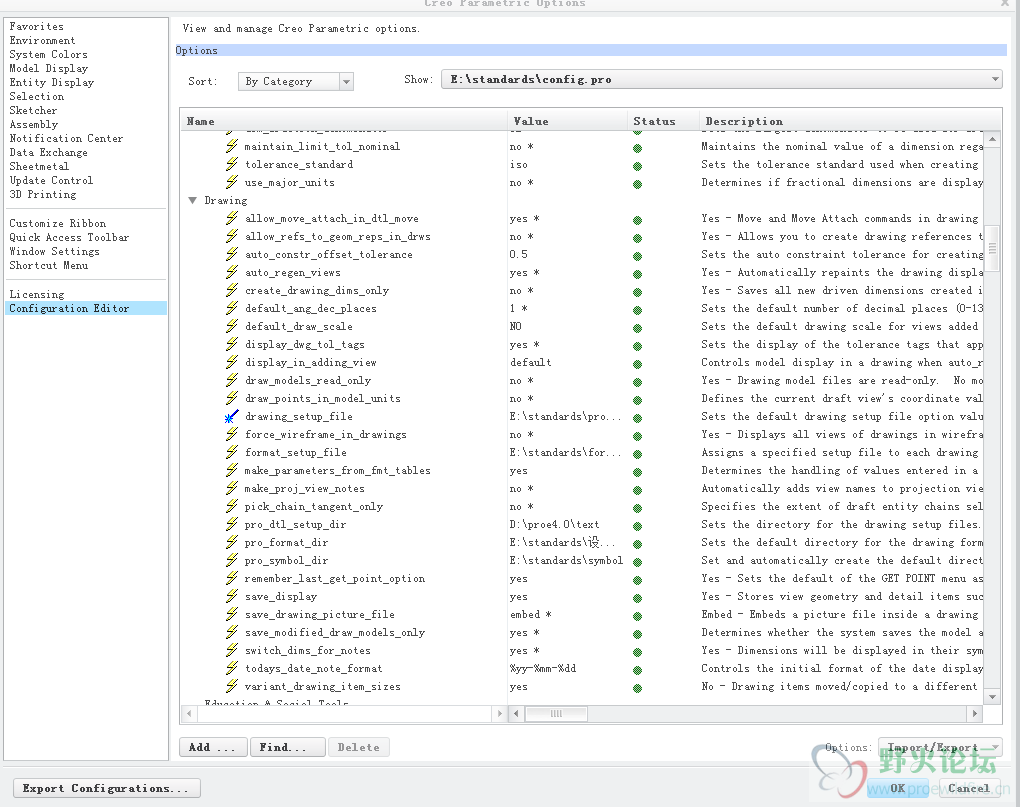This screenshot has width=1020, height=807.
Task: Click green status dot for pro_symbol_dir
Action: (637, 562)
